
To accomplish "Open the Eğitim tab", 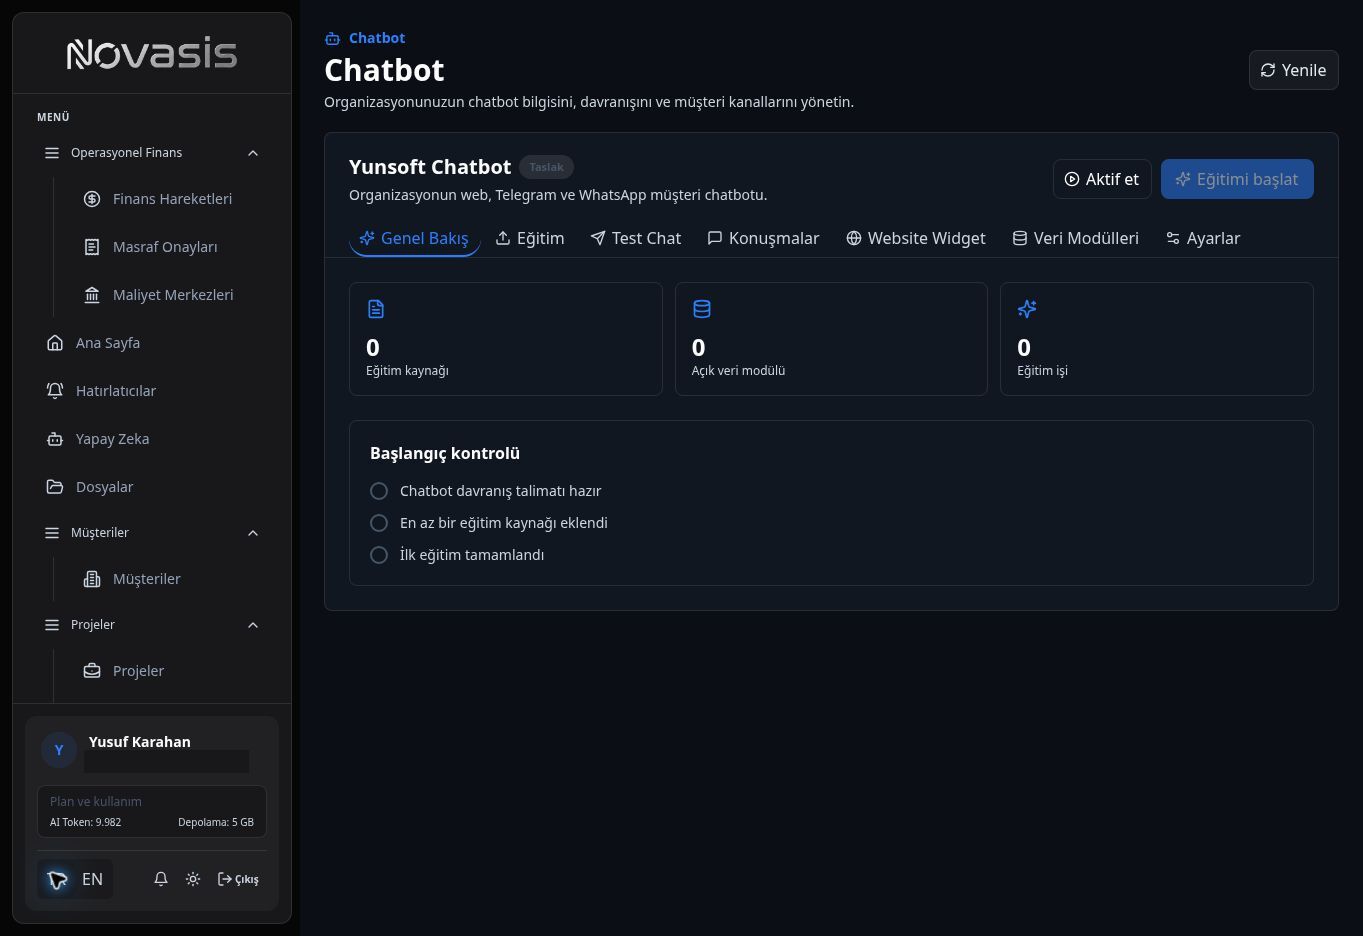I will (x=530, y=238).
